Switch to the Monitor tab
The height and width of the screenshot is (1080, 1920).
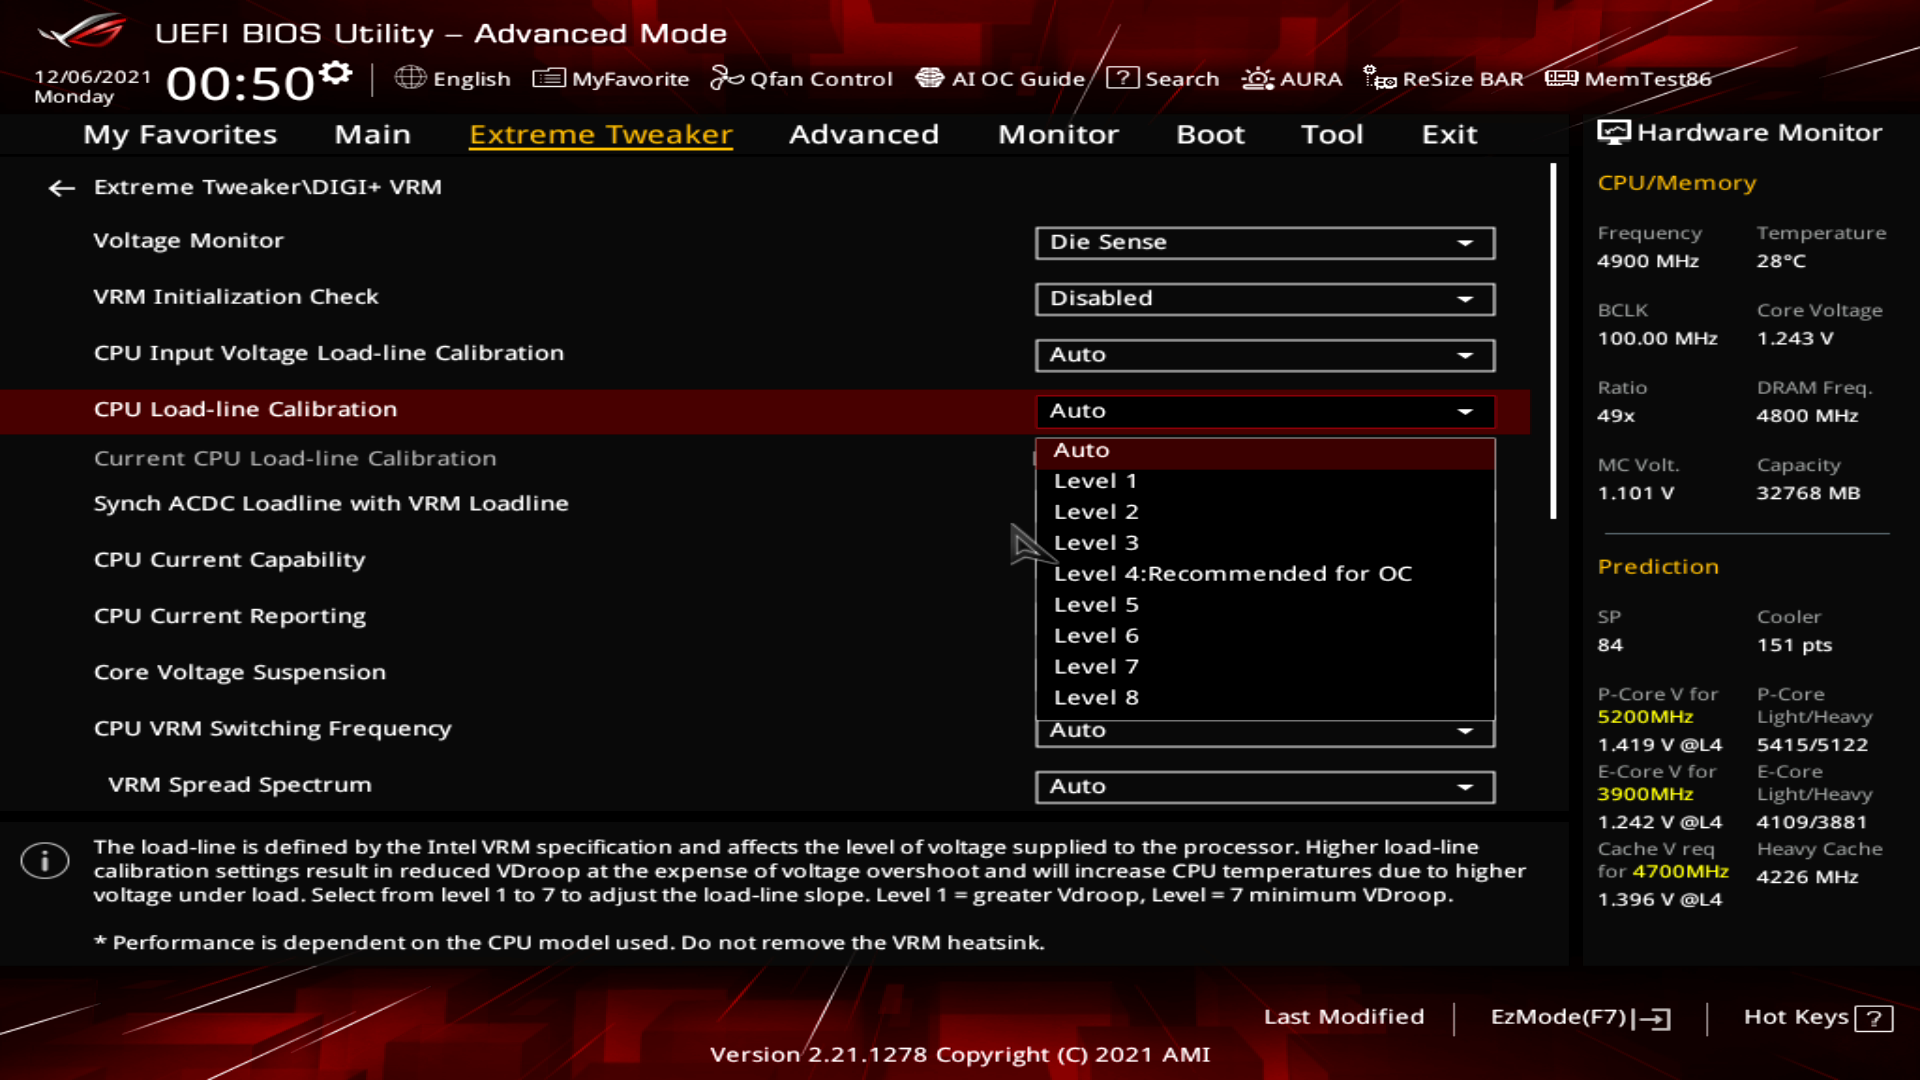1057,135
